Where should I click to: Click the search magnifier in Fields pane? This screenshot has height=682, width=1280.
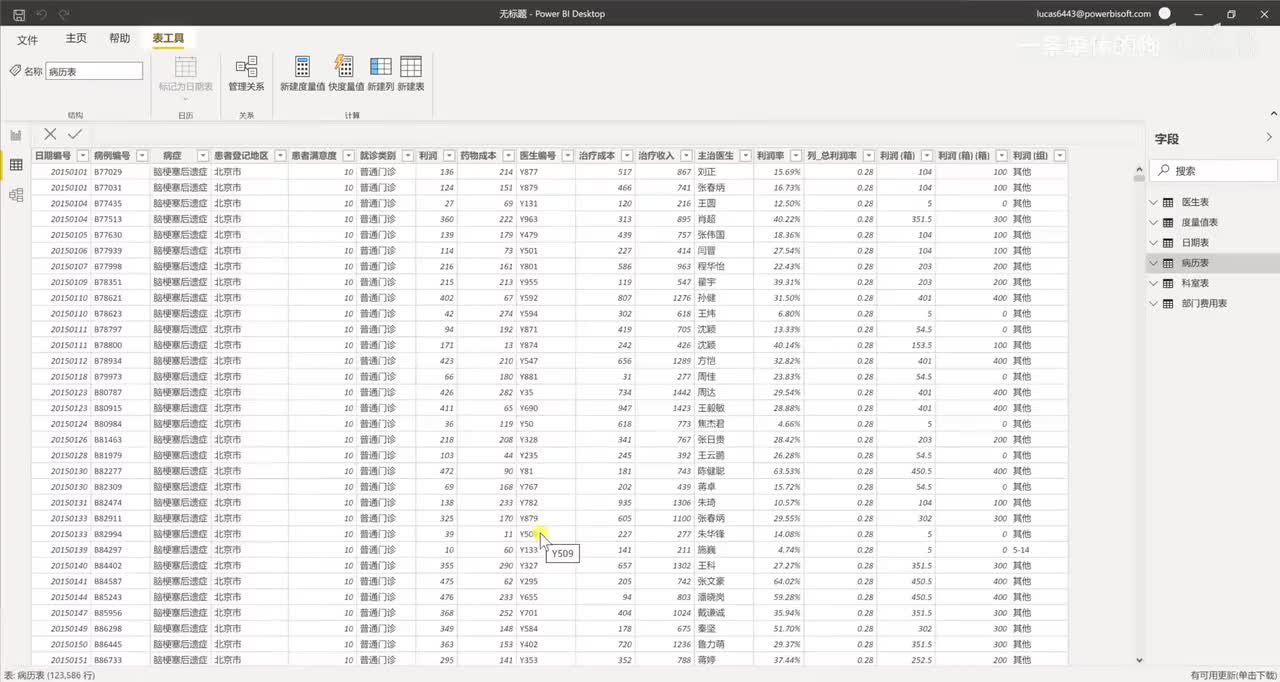(1164, 171)
